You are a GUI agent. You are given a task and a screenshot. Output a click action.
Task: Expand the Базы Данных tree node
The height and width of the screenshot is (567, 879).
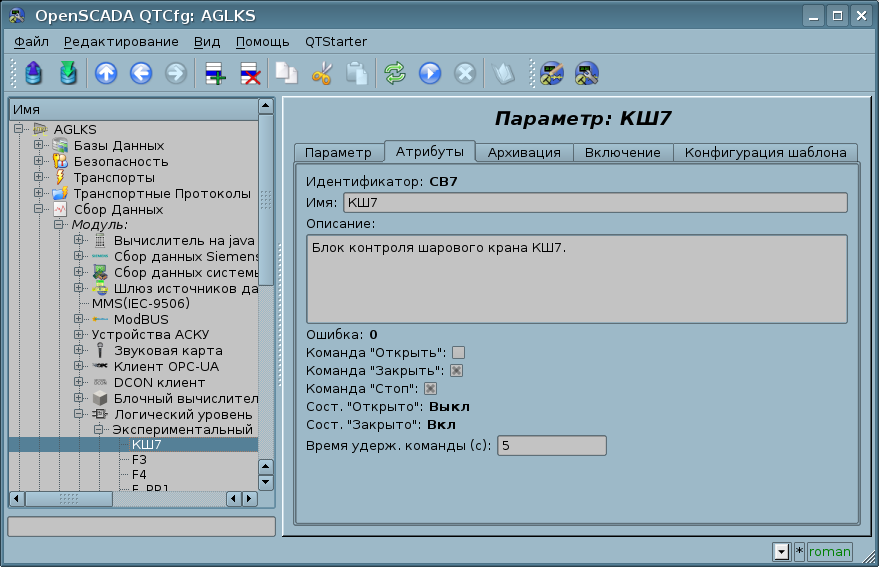[38, 146]
